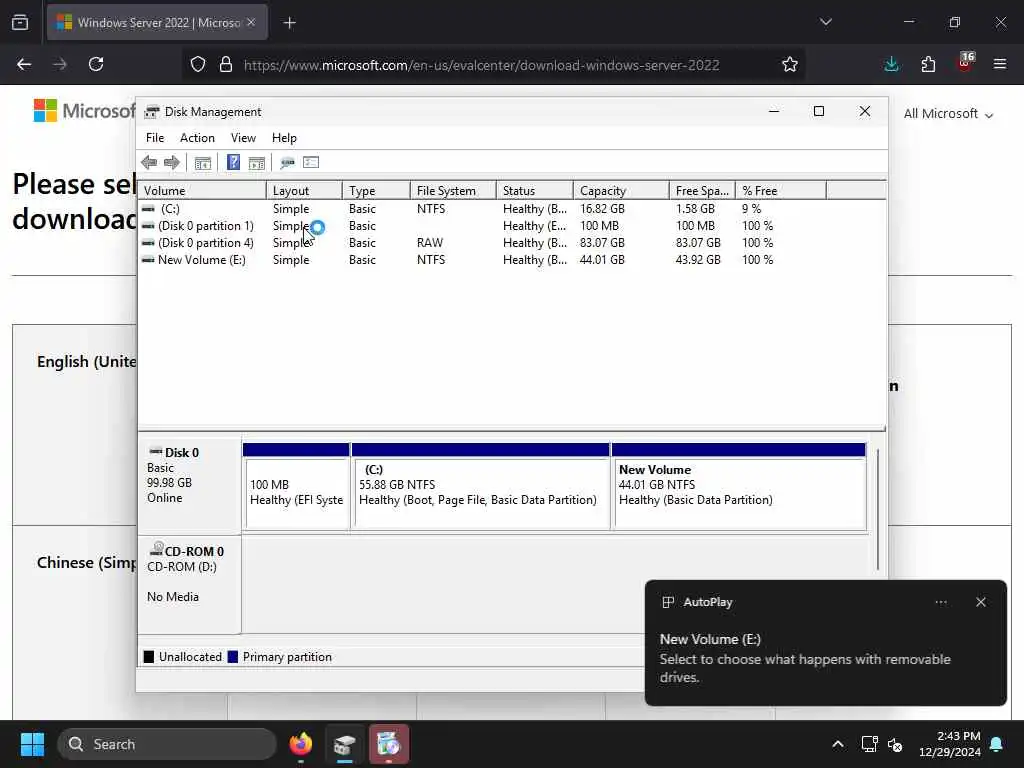Screen dimensions: 1024x768
Task: Select the 100 MB EFI System partition block
Action: tap(296, 487)
